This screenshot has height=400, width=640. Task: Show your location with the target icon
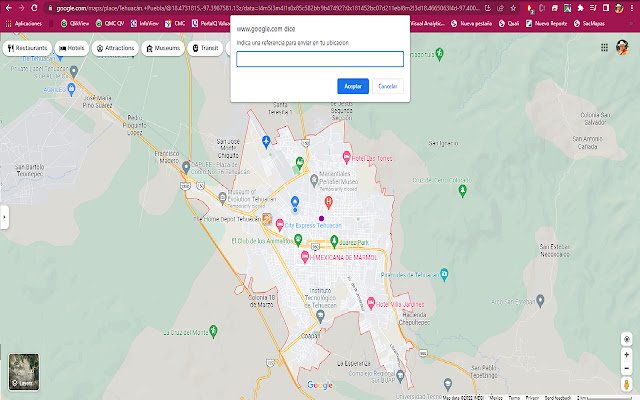(627, 339)
